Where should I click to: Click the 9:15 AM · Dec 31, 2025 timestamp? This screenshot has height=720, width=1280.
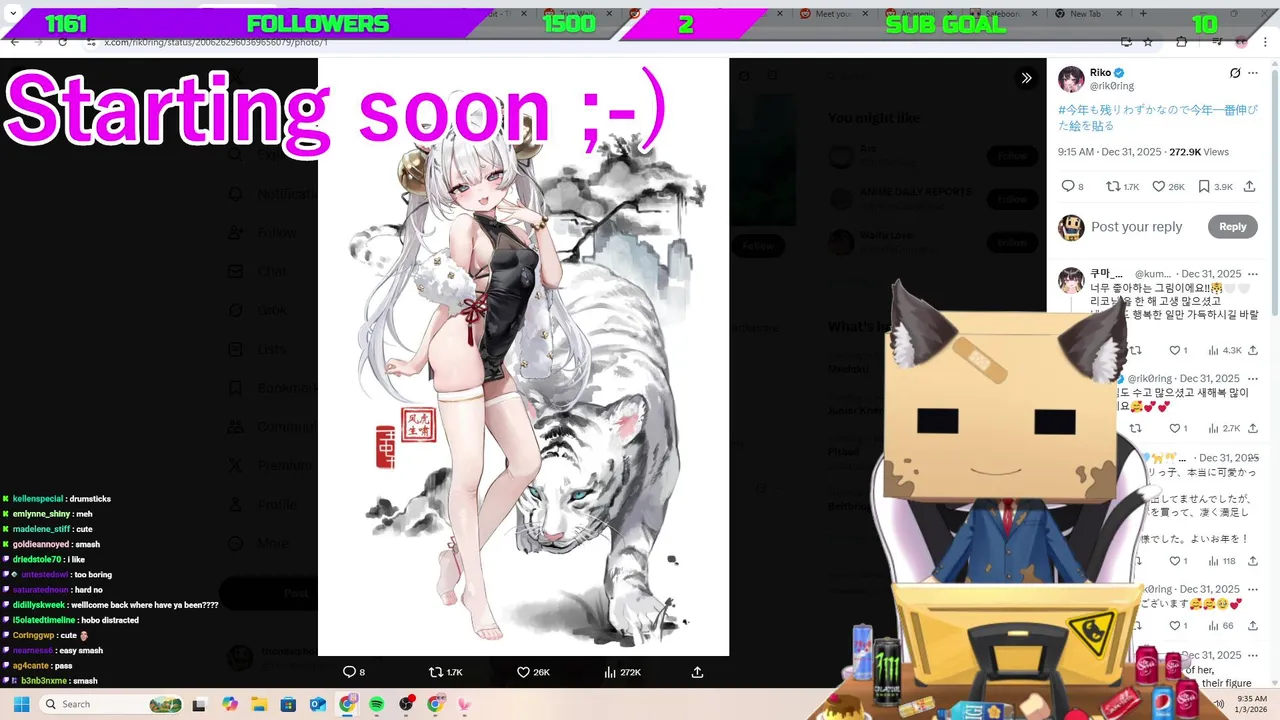point(1110,152)
